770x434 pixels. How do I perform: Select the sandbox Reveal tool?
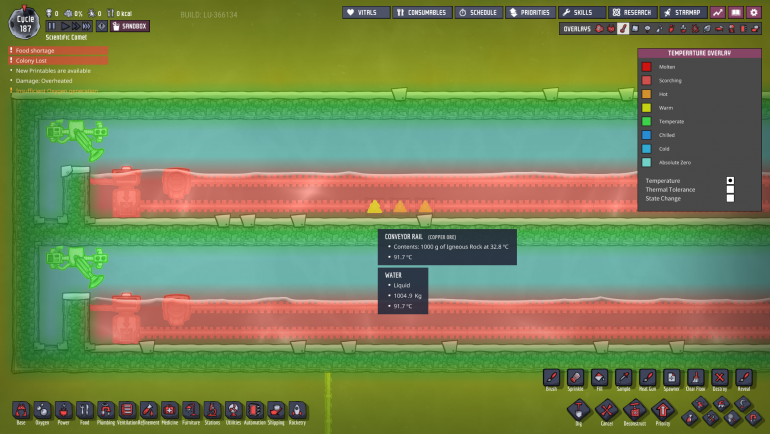click(x=743, y=378)
